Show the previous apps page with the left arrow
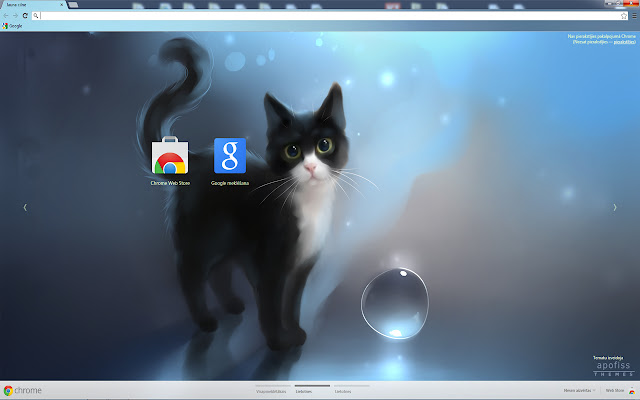 pyautogui.click(x=25, y=207)
